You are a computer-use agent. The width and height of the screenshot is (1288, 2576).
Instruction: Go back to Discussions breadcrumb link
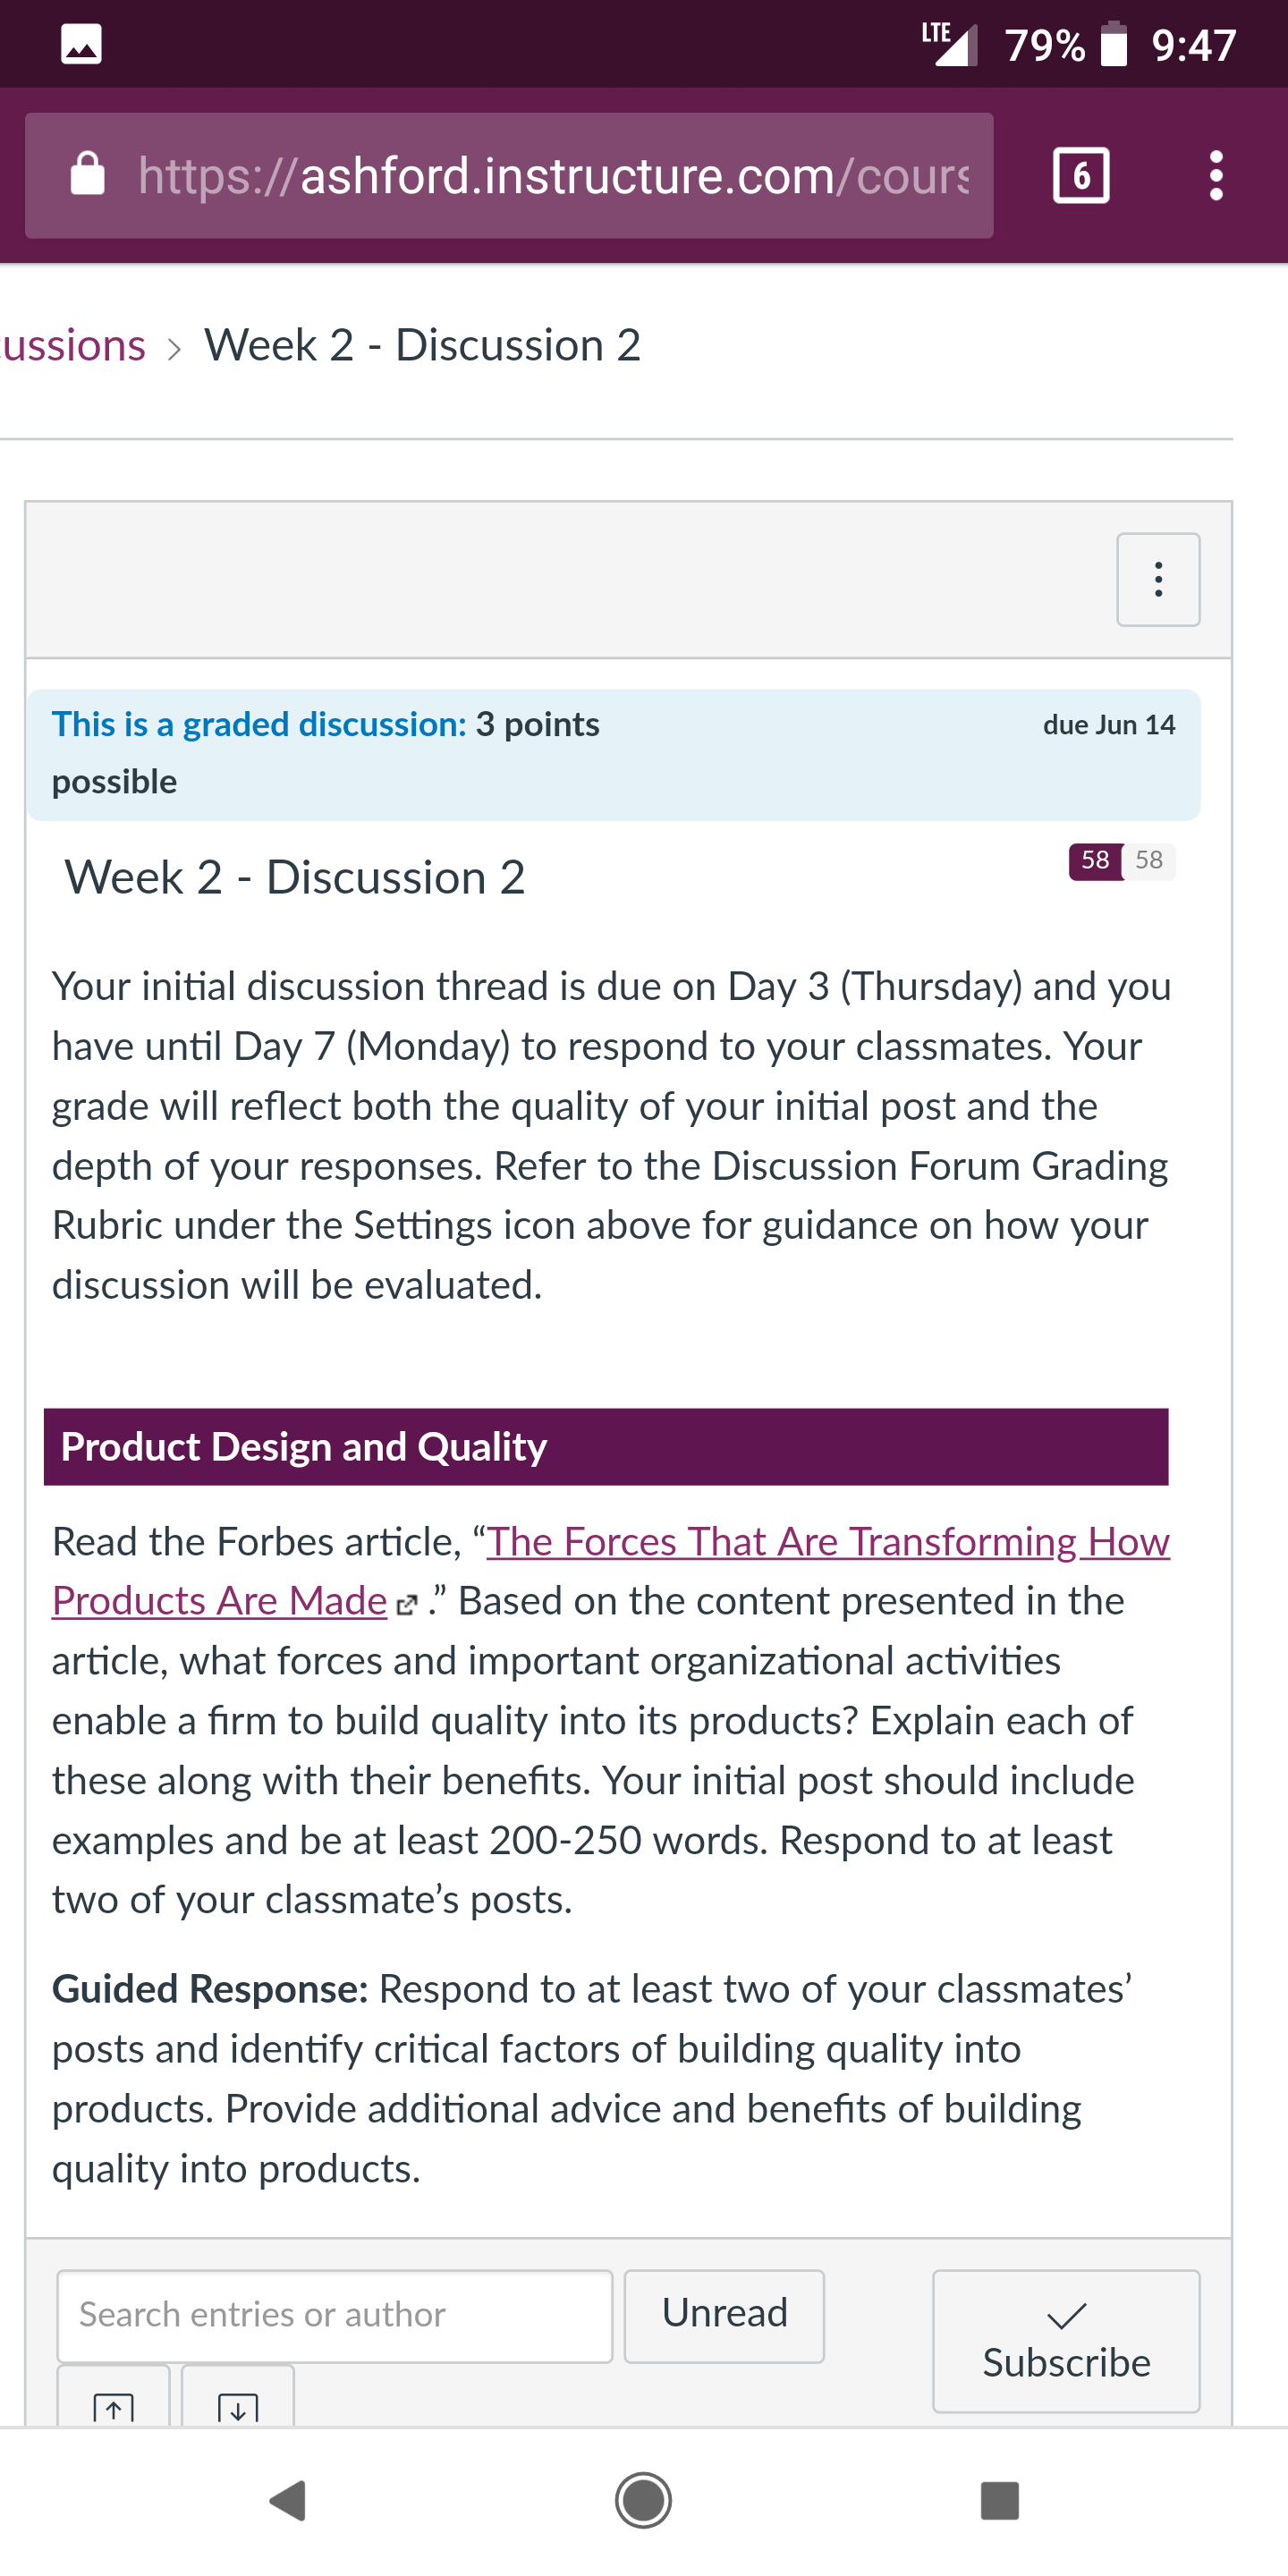73,346
